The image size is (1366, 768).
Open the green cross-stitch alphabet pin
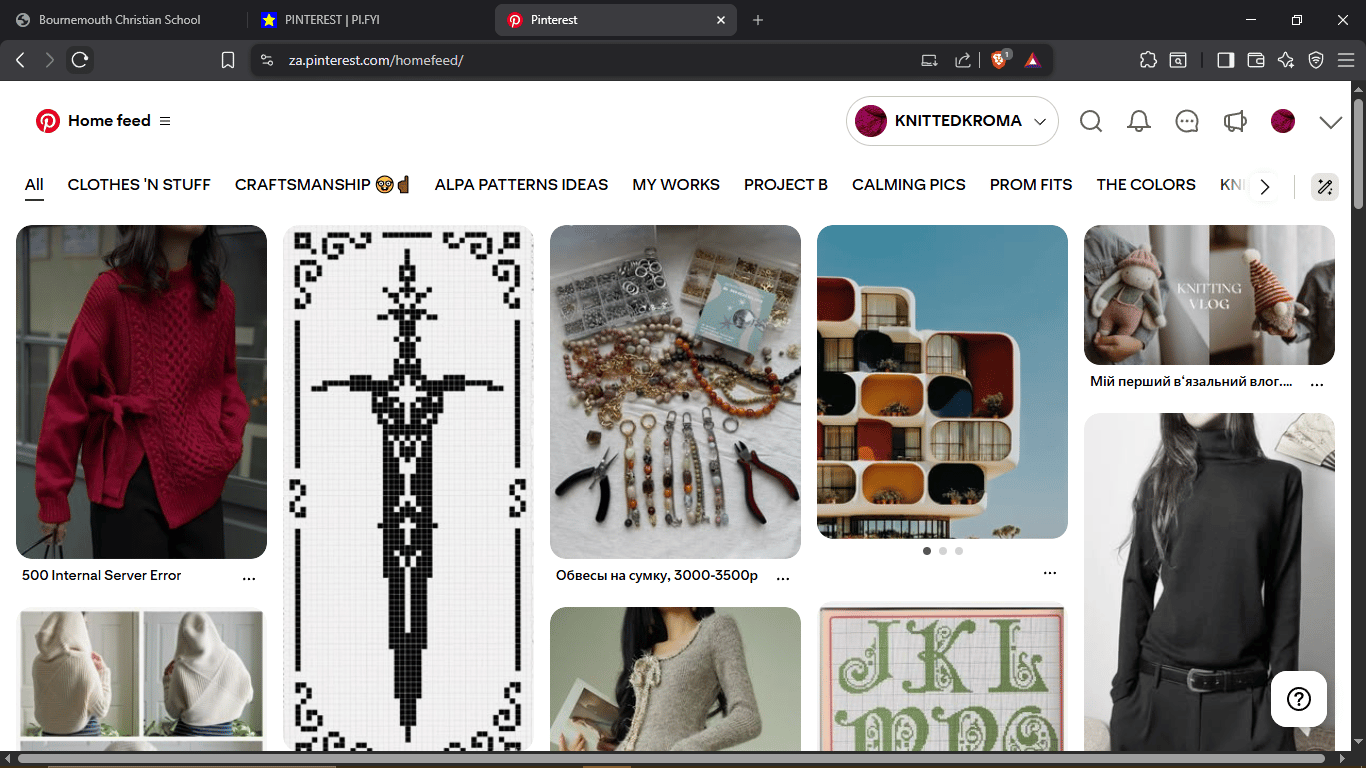(x=942, y=676)
